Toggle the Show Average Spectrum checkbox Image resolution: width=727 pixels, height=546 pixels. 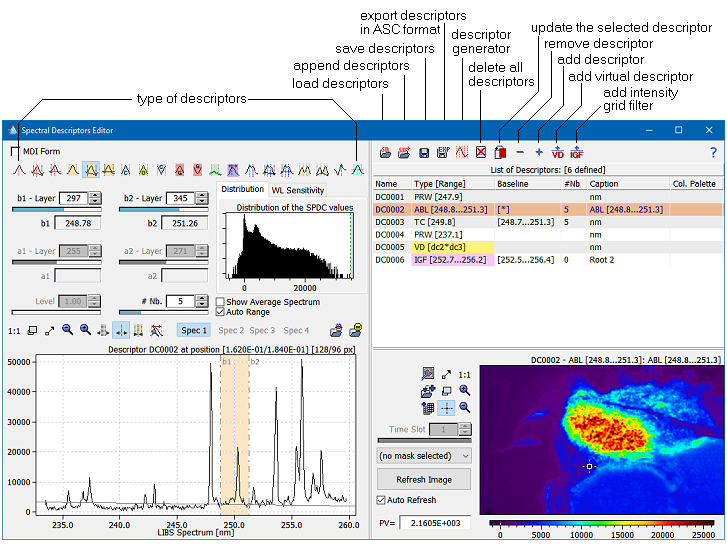221,301
